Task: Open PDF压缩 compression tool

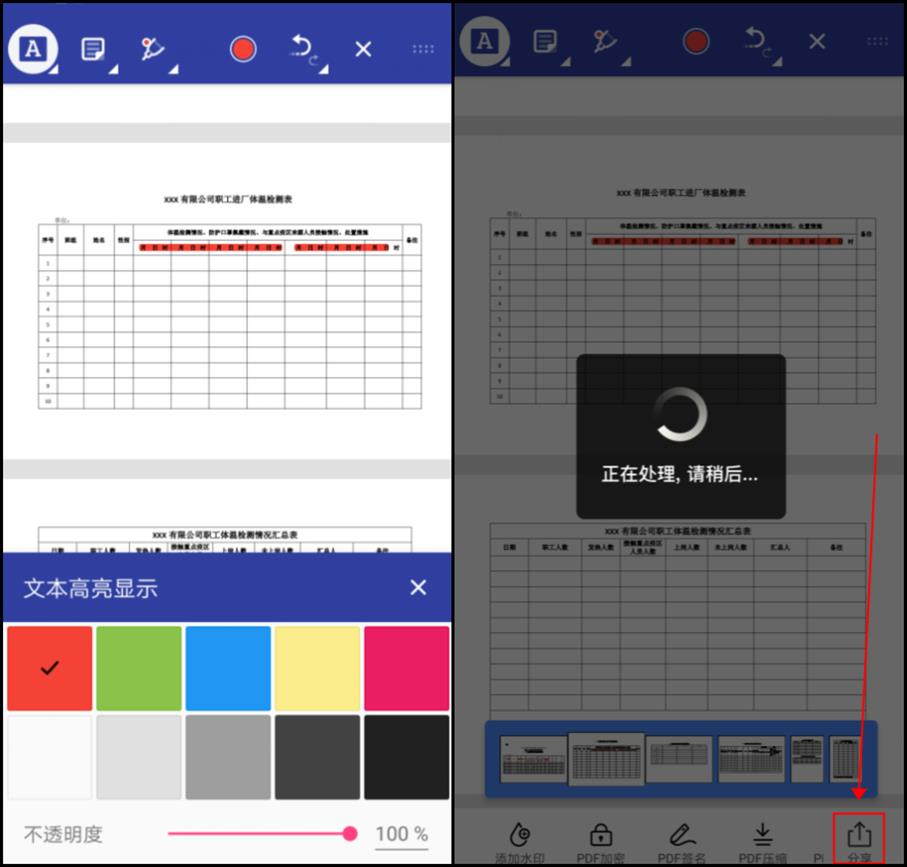Action: (x=763, y=842)
